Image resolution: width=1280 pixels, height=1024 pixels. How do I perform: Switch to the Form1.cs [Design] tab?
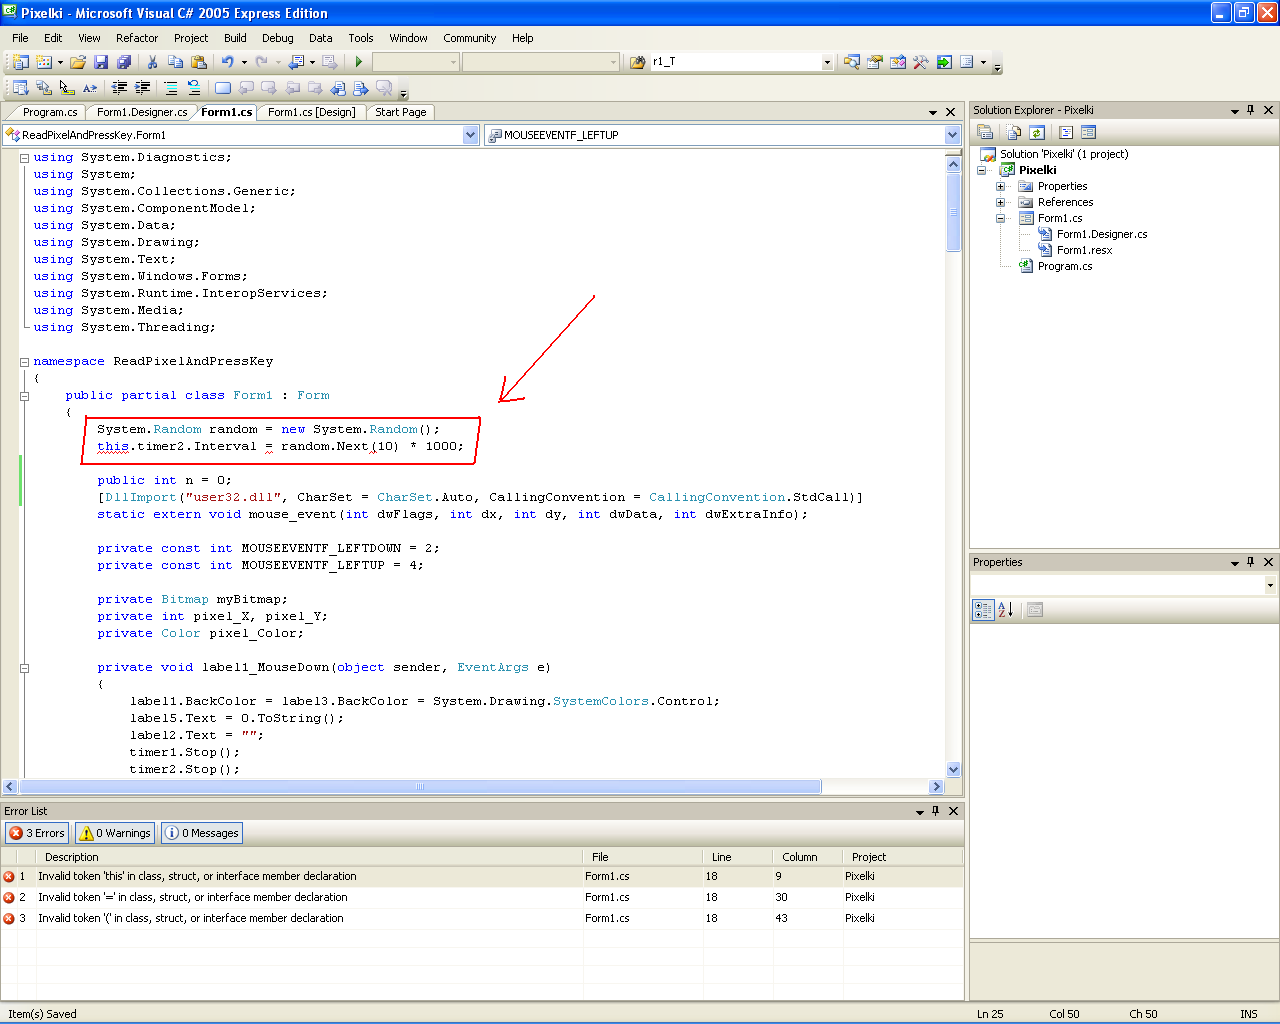click(x=311, y=112)
